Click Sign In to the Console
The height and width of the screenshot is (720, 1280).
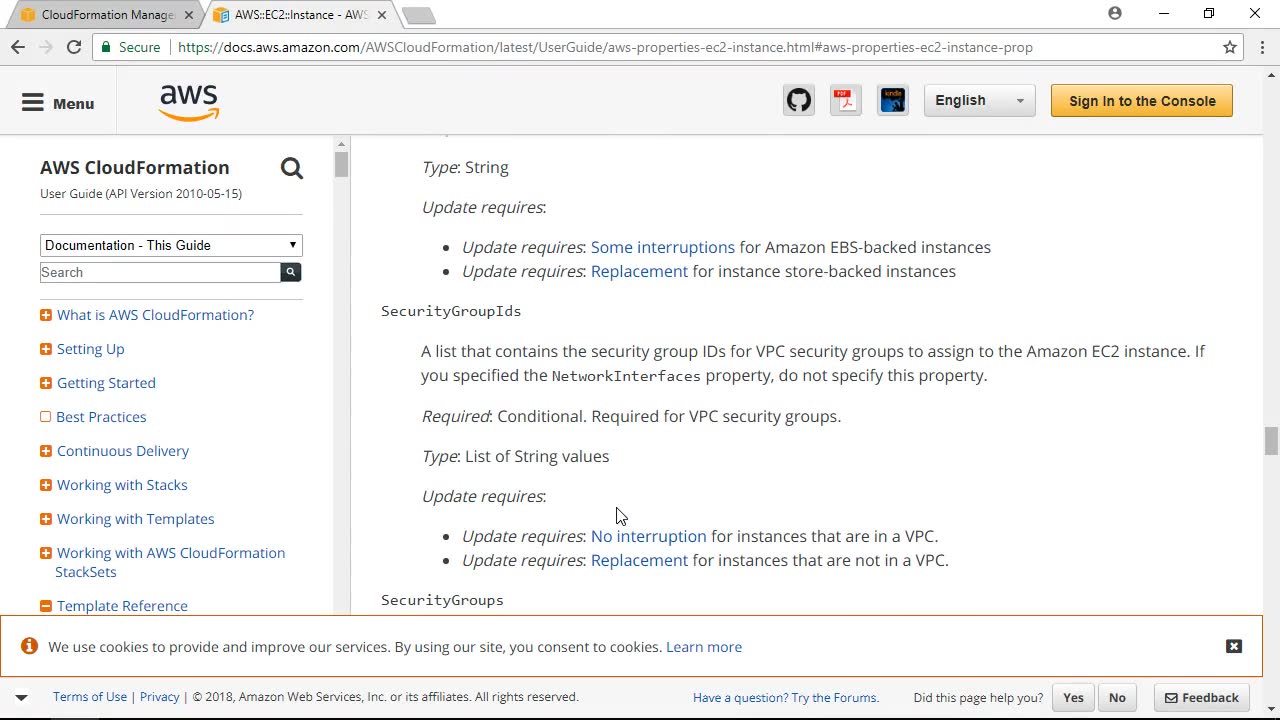[x=1142, y=101]
